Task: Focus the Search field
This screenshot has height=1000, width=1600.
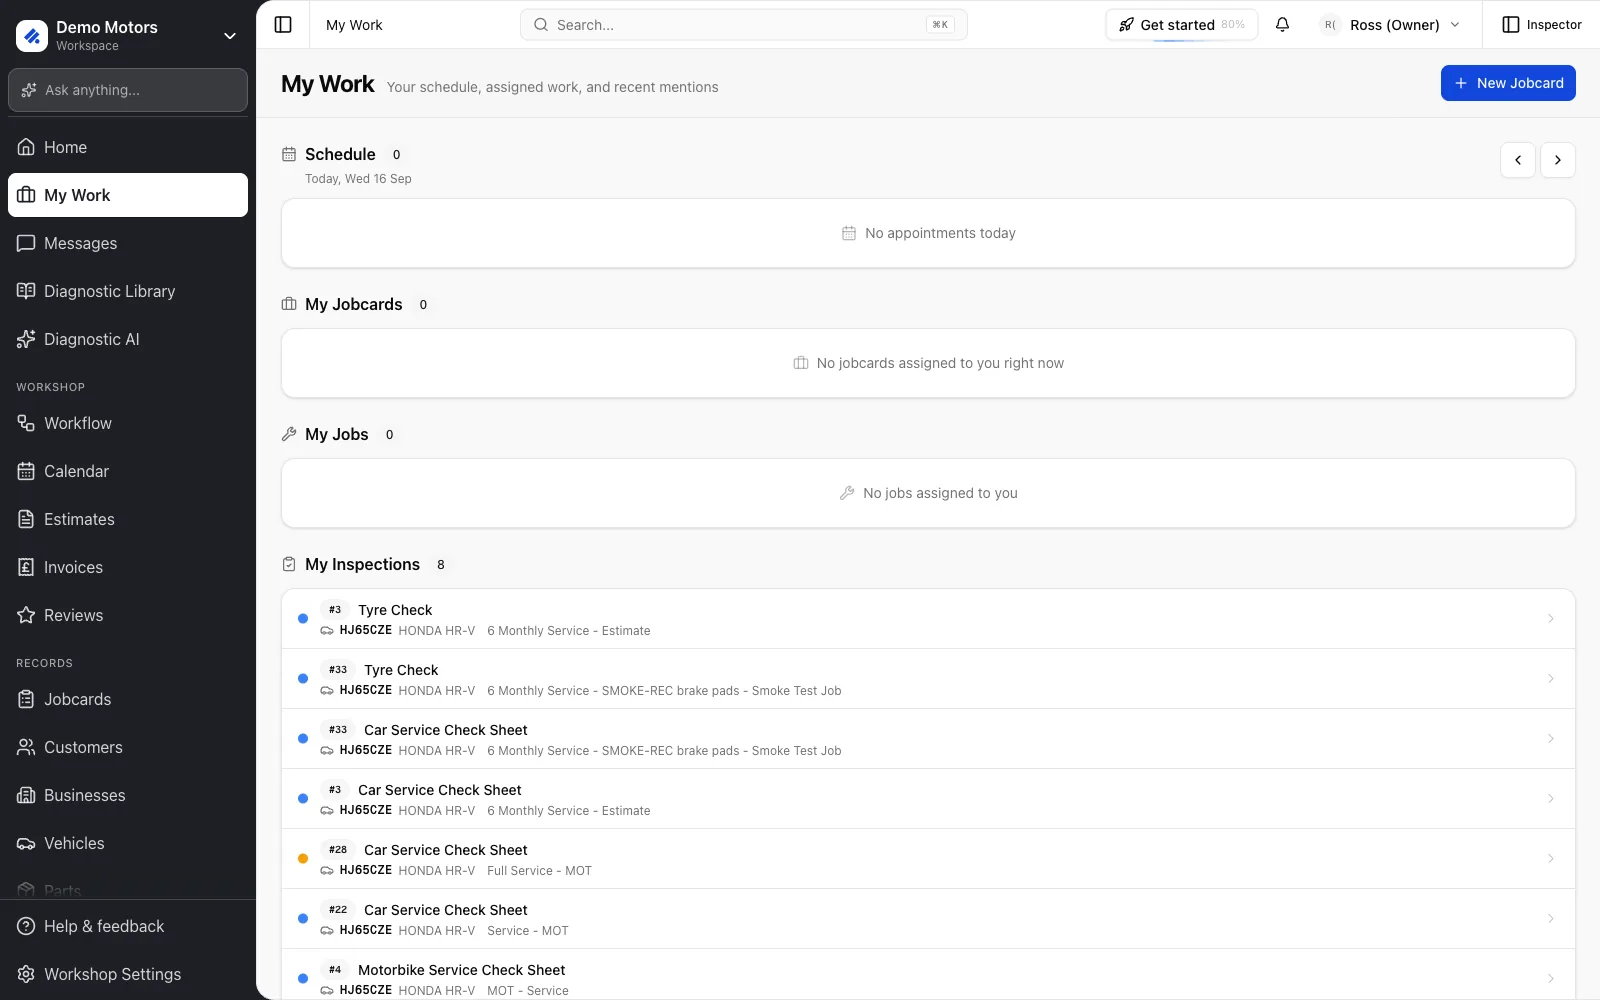Action: pyautogui.click(x=744, y=25)
